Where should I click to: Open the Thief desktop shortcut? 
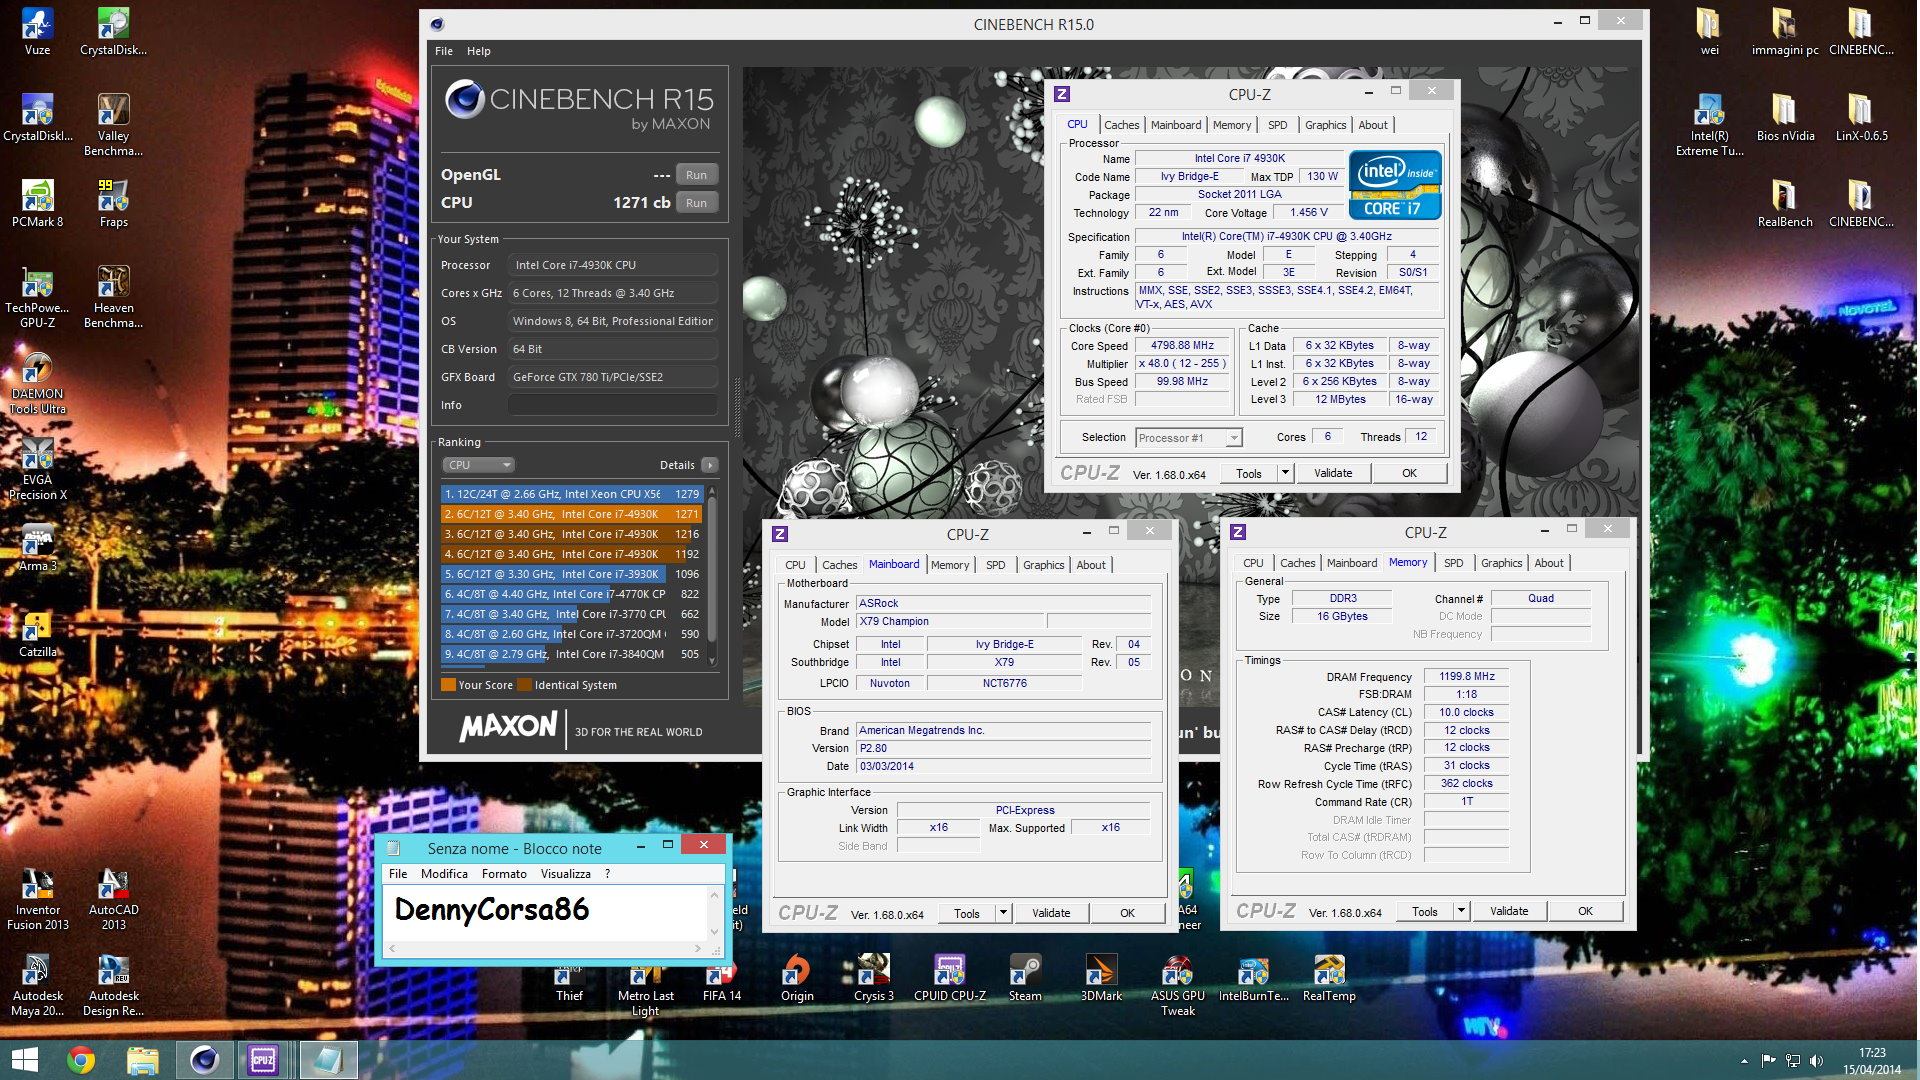pos(569,985)
